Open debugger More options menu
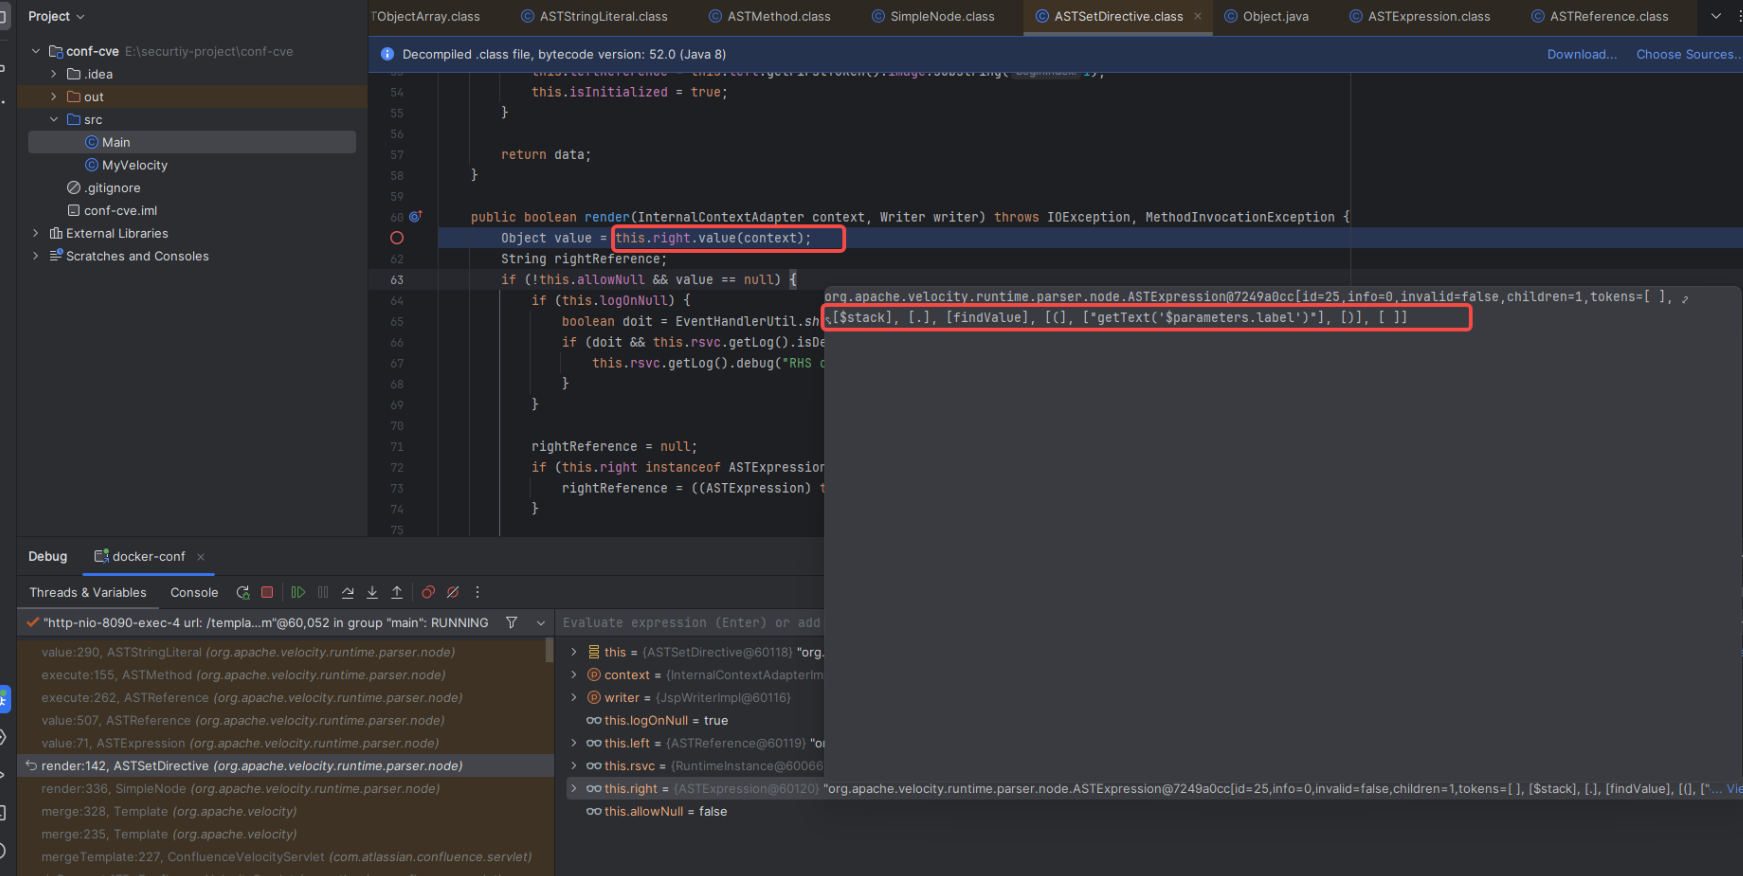Viewport: 1743px width, 876px height. [x=478, y=592]
